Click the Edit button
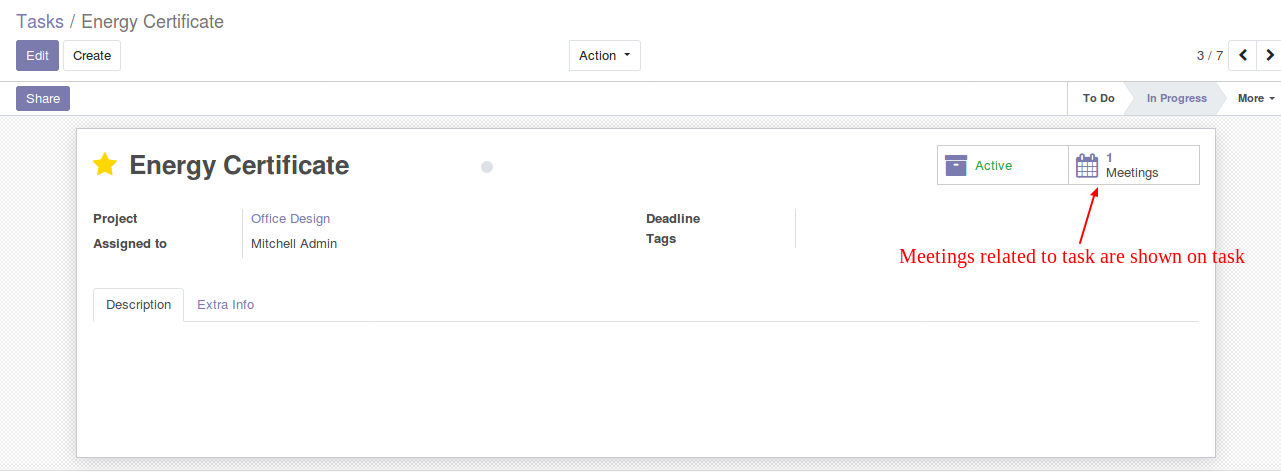This screenshot has height=472, width=1281. (x=37, y=56)
